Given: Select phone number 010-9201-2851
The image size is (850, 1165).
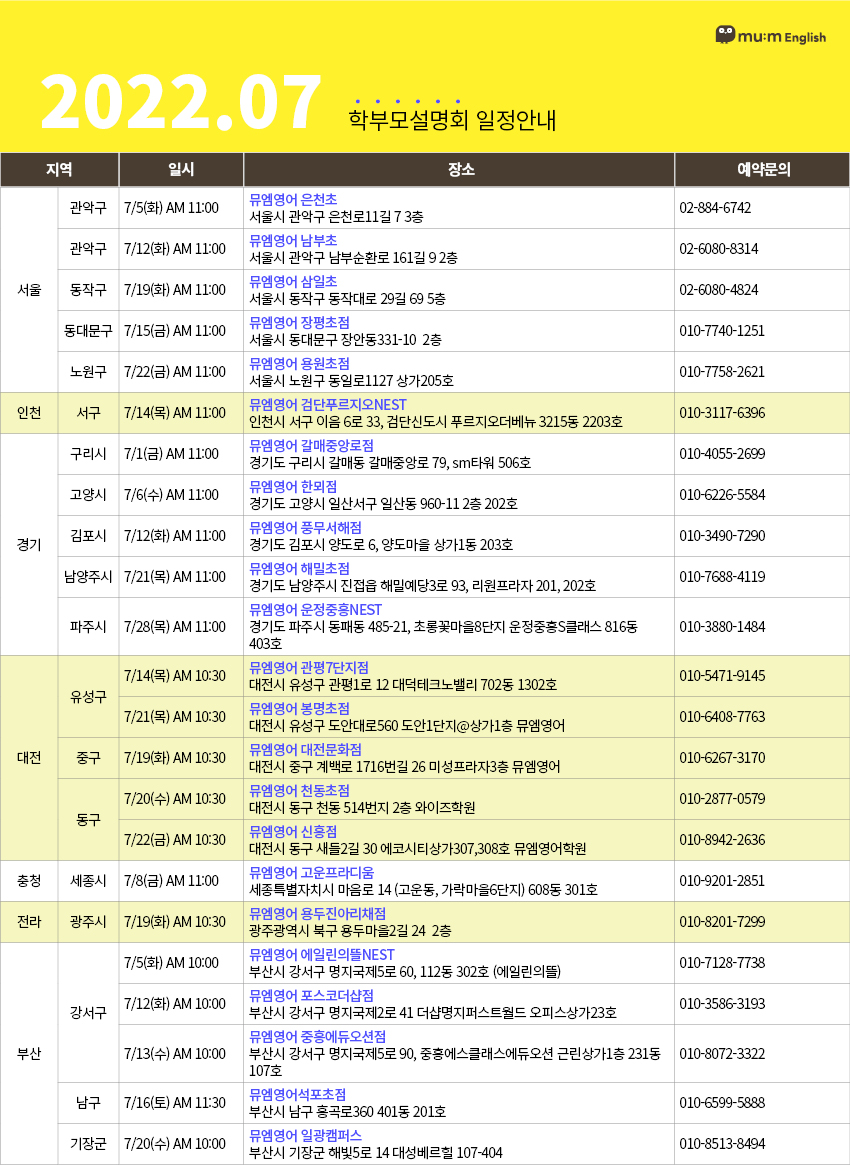Looking at the screenshot, I should (721, 880).
